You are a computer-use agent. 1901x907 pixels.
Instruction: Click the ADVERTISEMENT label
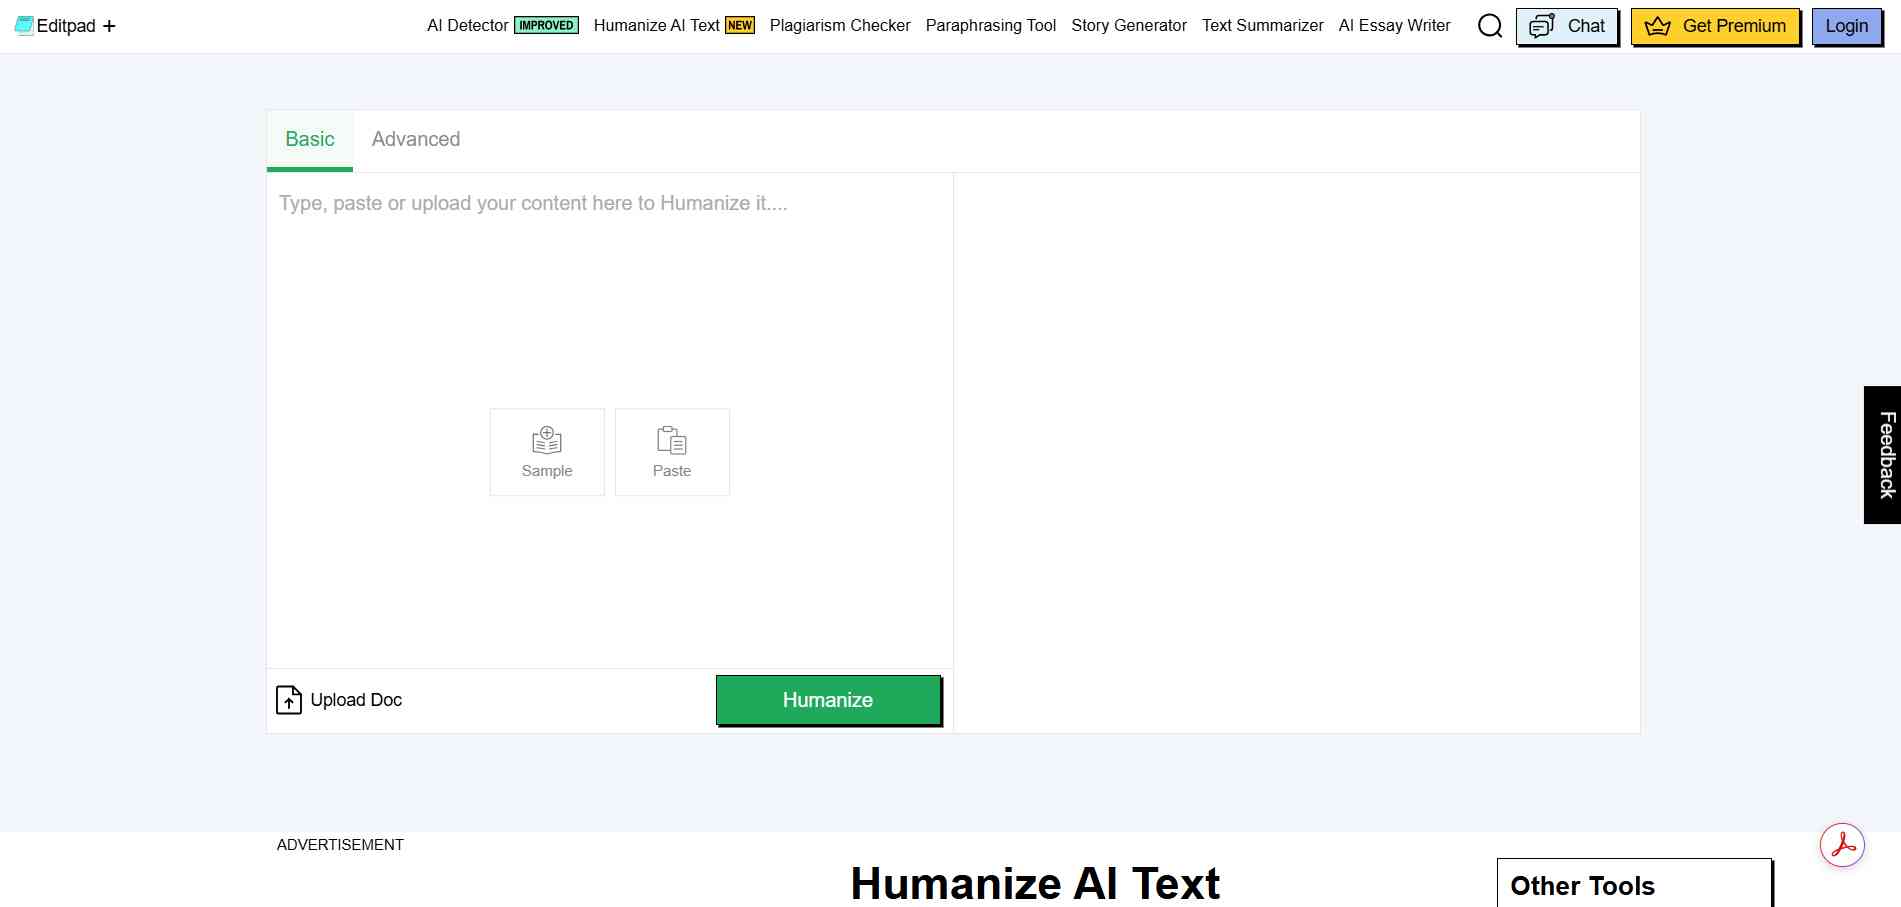340,845
